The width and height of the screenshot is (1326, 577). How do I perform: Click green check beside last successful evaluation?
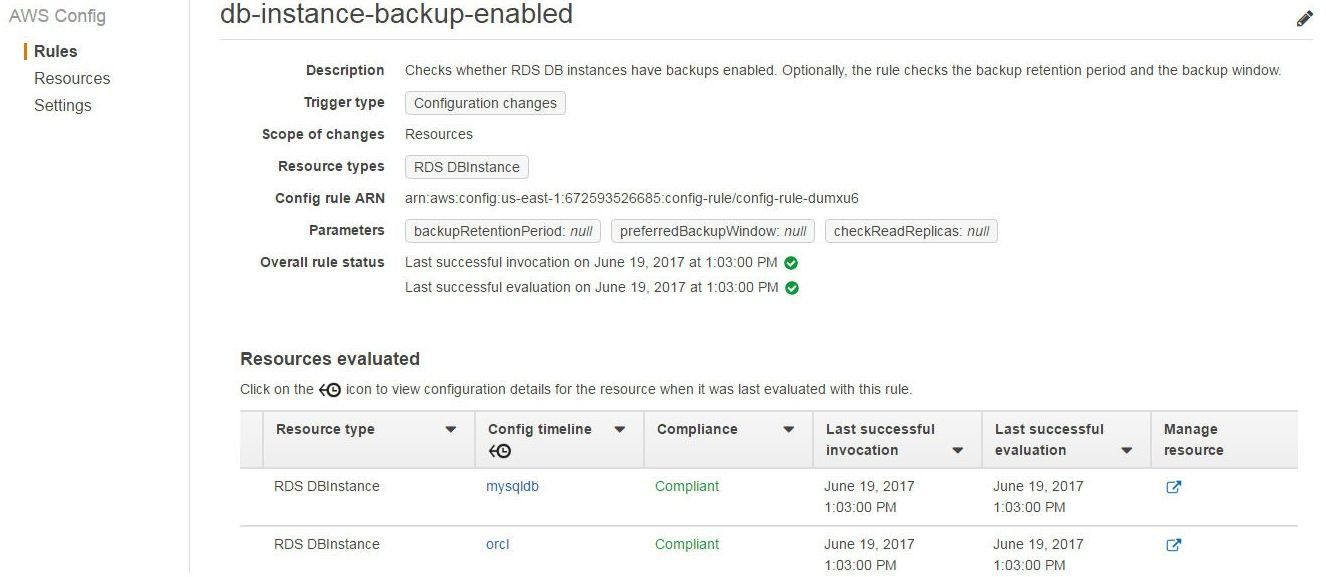click(792, 288)
